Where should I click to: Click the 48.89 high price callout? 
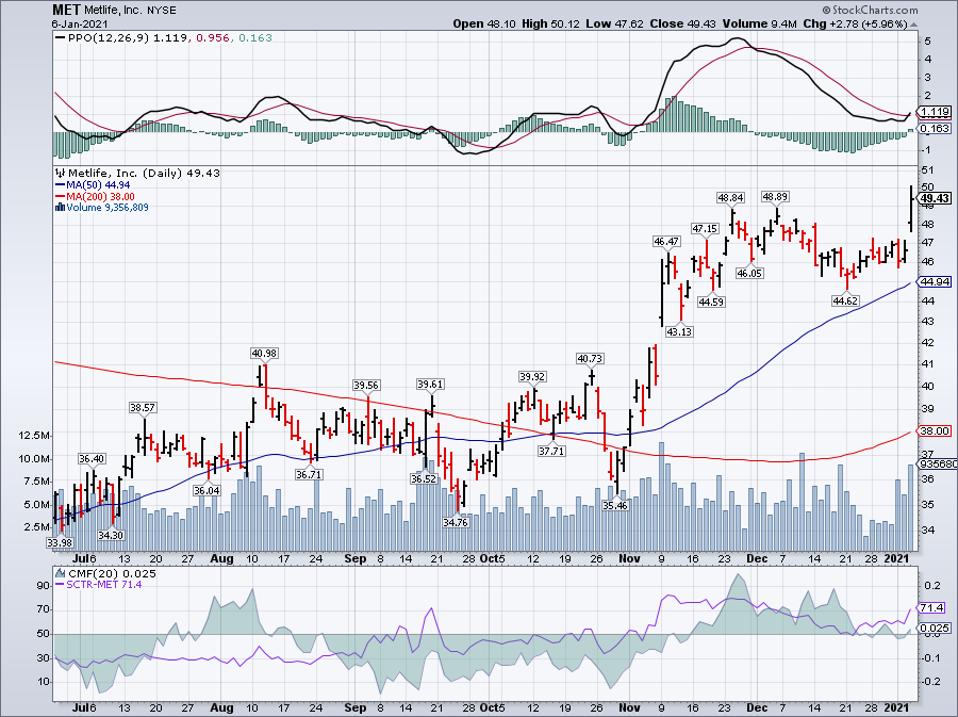tap(775, 197)
